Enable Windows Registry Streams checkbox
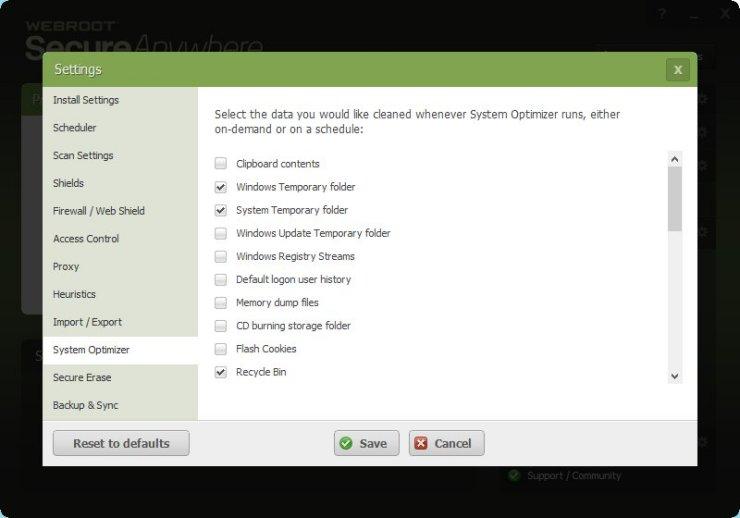This screenshot has height=518, width=740. [220, 256]
